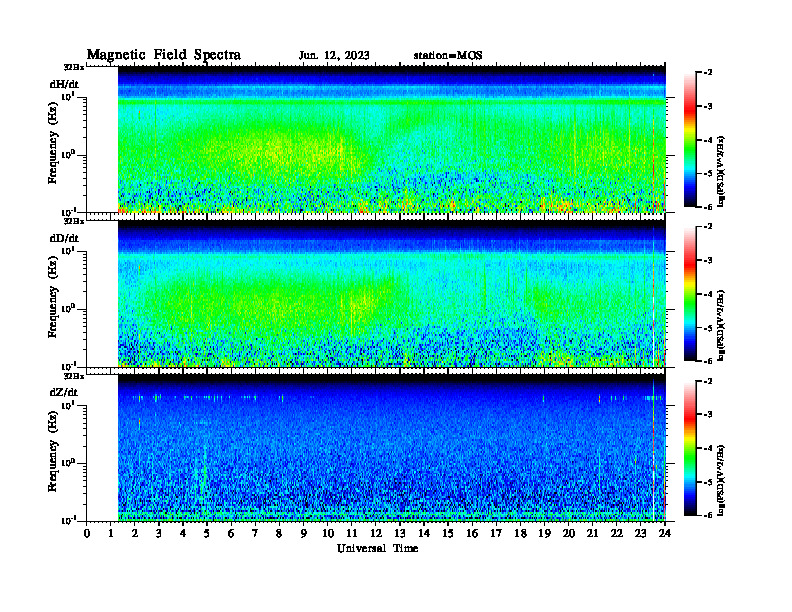
Task: Click hour 5 tick label on time axis
Action: (207, 534)
